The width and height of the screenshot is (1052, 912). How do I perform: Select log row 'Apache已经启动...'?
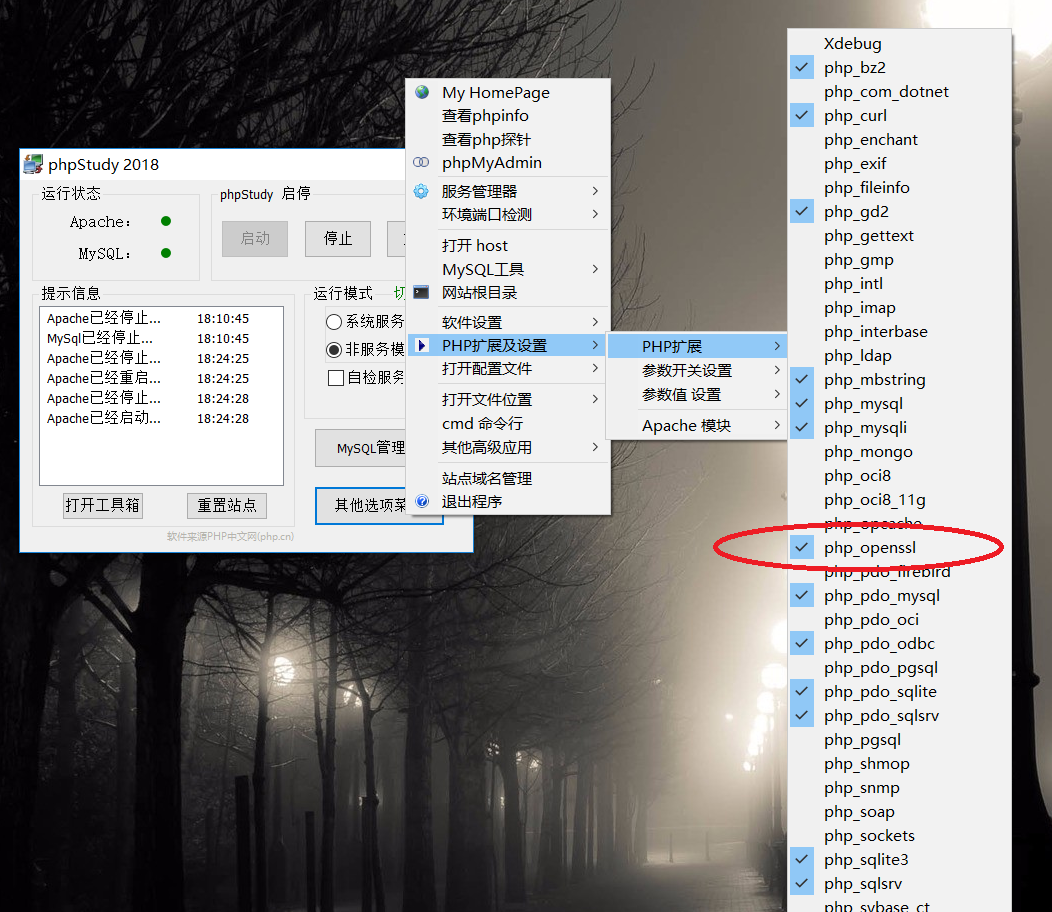point(161,418)
